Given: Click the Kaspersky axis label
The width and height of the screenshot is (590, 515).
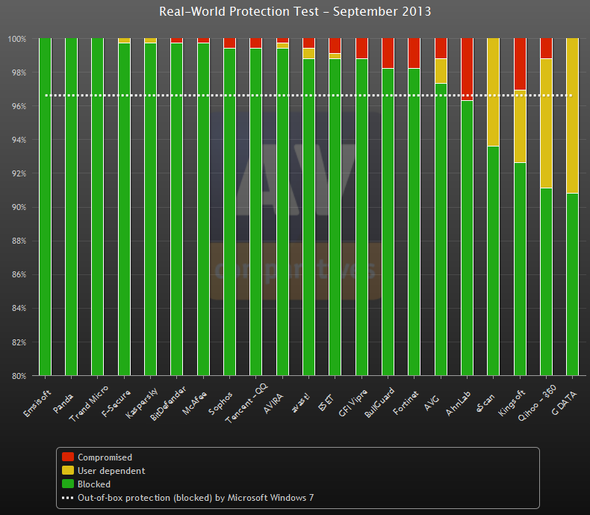Looking at the screenshot, I should click(x=141, y=404).
